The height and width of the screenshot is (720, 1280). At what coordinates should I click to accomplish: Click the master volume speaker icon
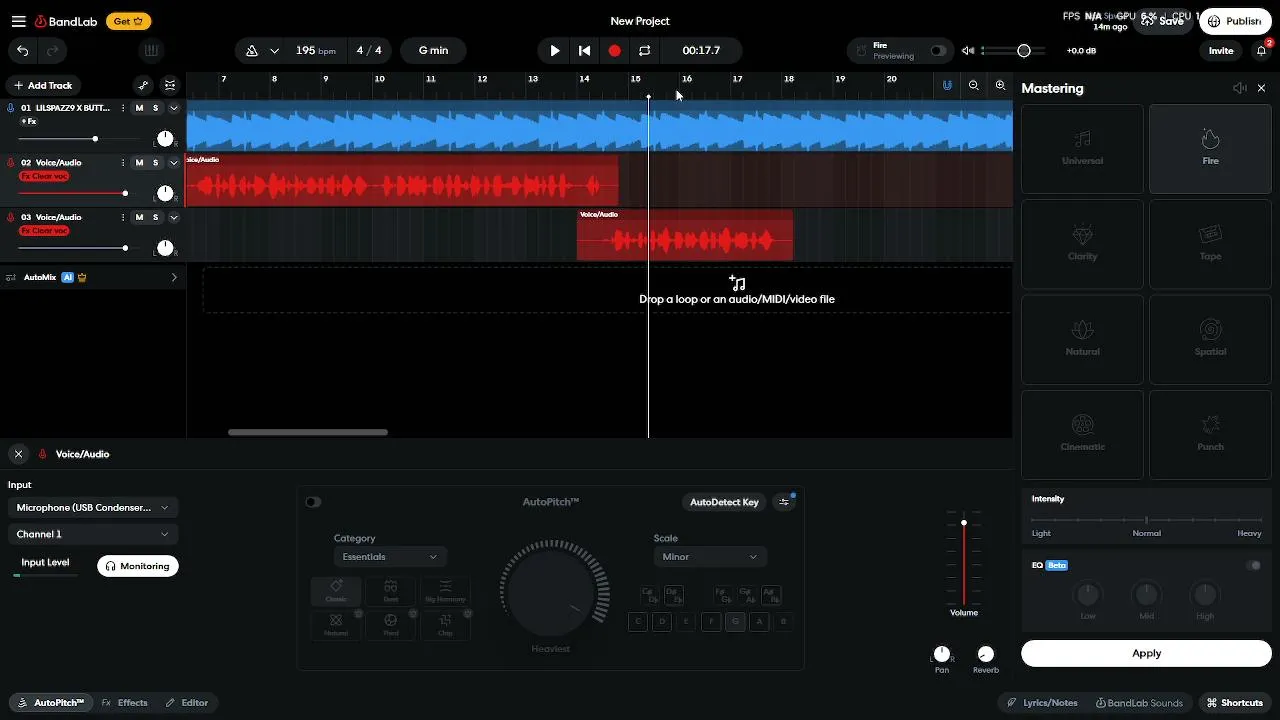968,51
